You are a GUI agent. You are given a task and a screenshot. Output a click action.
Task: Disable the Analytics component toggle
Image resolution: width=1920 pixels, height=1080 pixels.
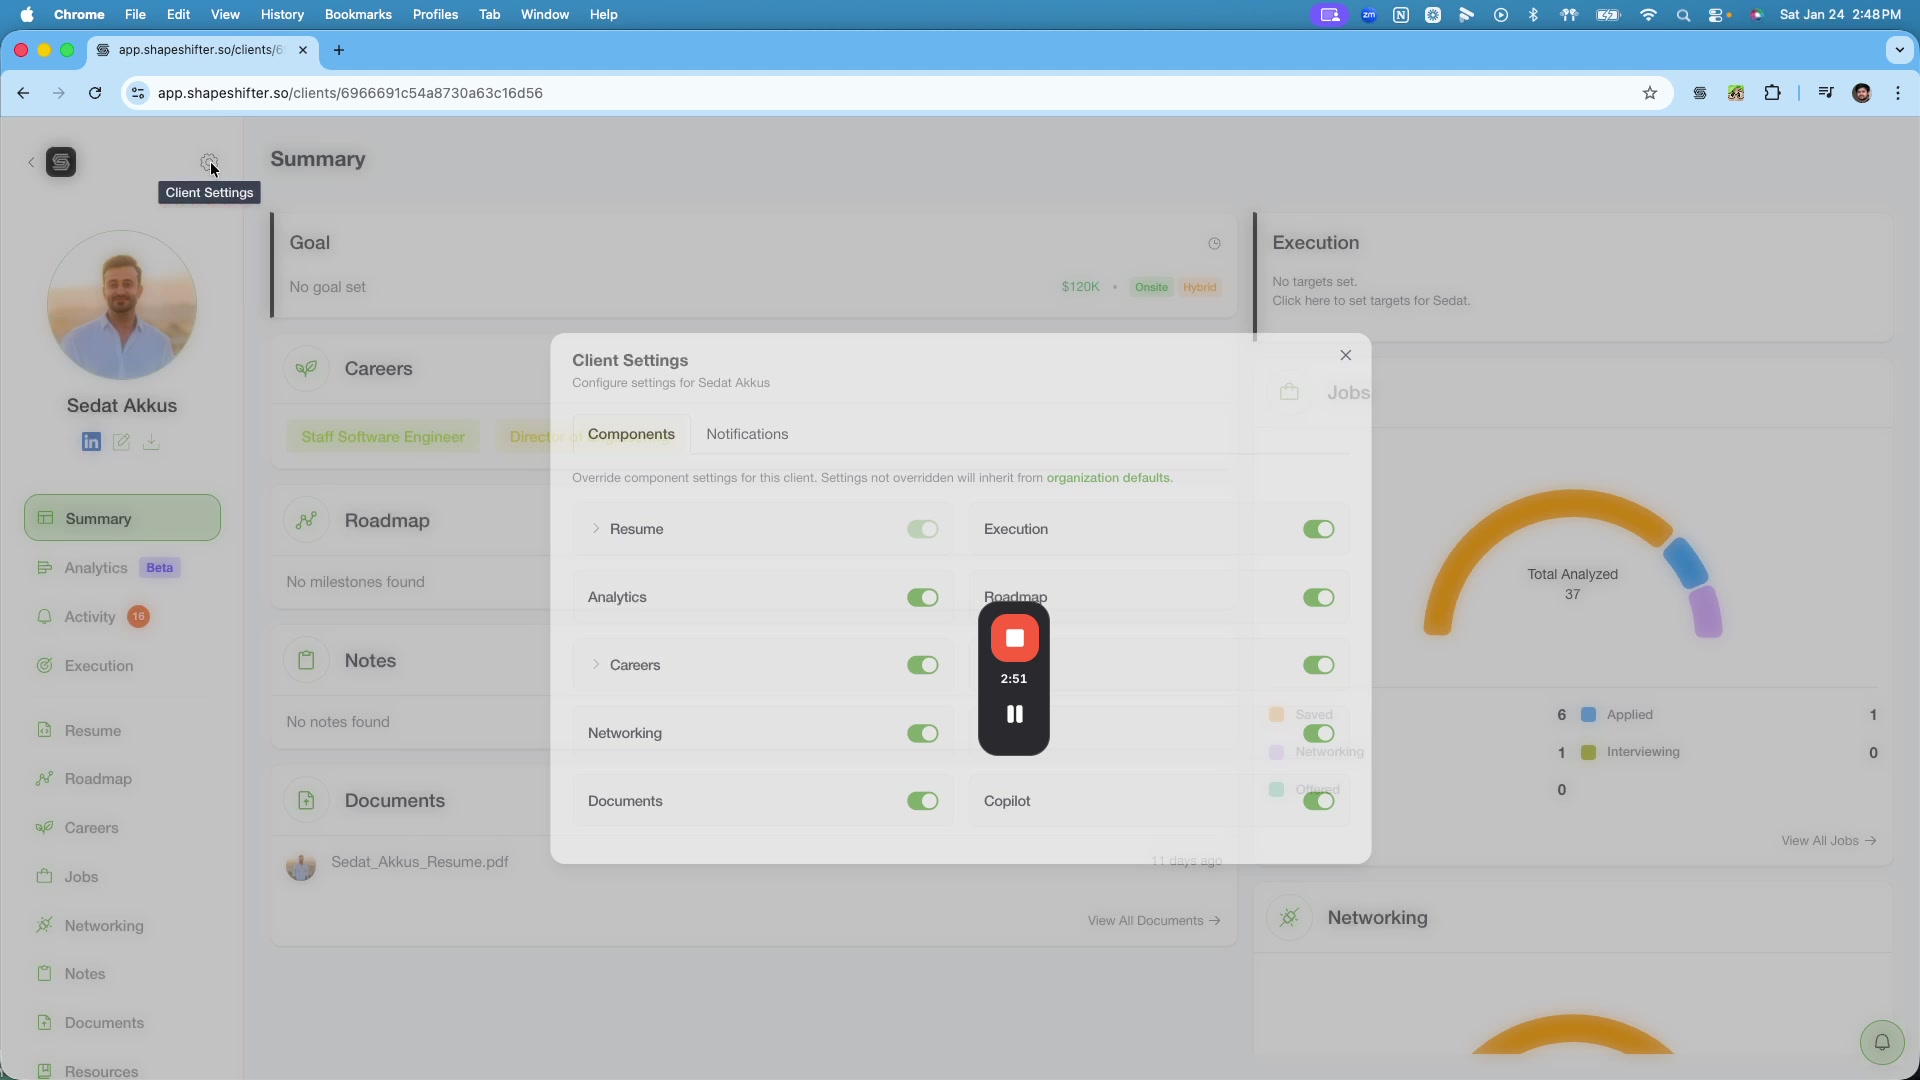[922, 597]
